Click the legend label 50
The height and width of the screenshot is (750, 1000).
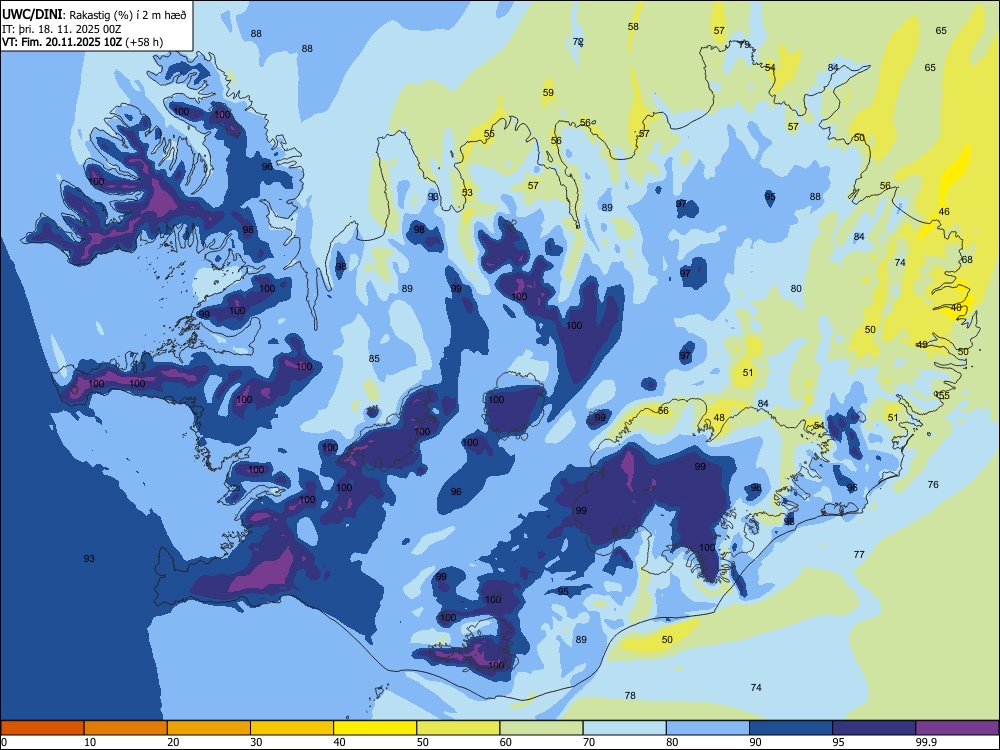pos(423,742)
